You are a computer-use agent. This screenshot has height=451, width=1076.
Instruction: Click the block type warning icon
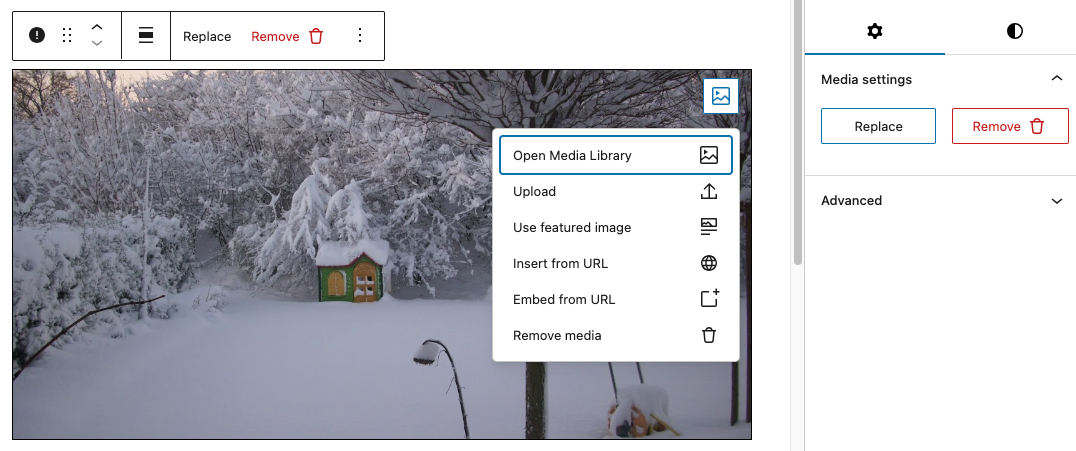coord(37,36)
